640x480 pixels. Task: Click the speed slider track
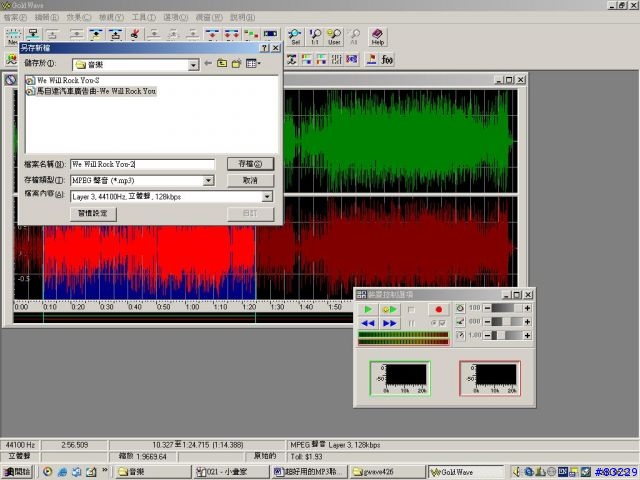(507, 336)
